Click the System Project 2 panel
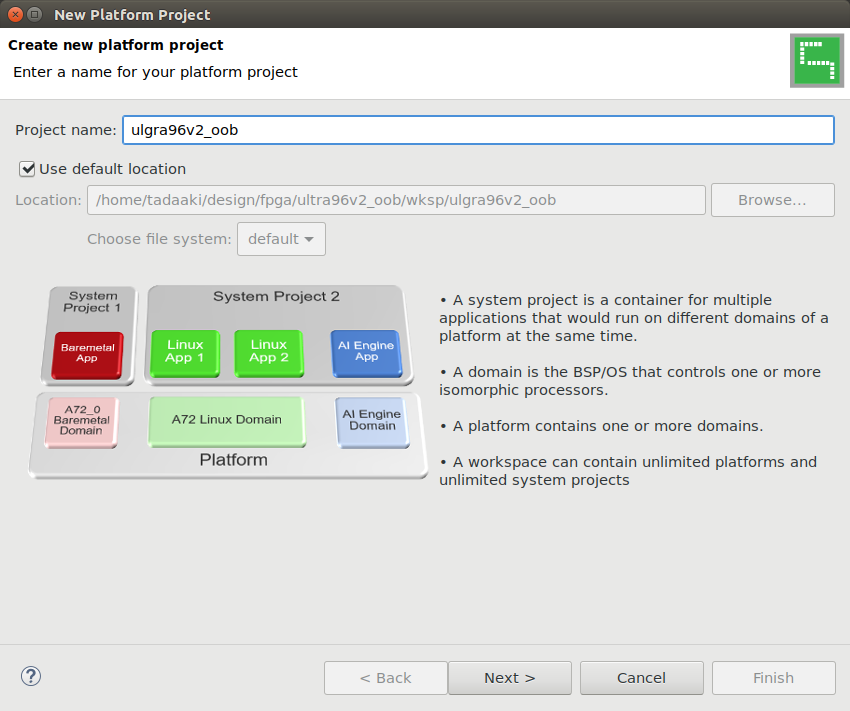The height and width of the screenshot is (711, 850). 276,297
